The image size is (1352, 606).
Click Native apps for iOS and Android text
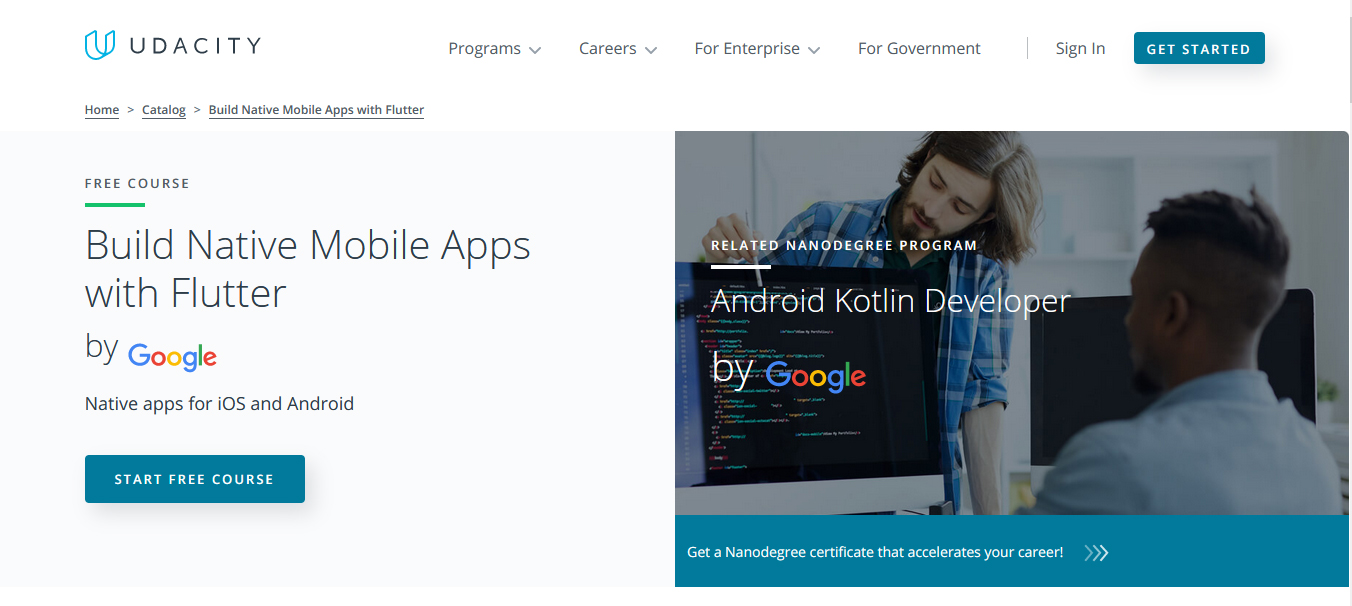point(220,404)
